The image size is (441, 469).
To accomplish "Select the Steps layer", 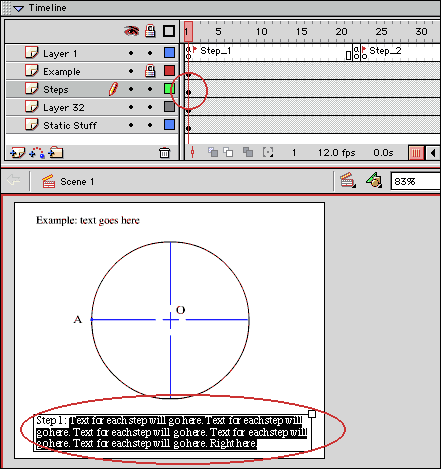I will point(92,89).
